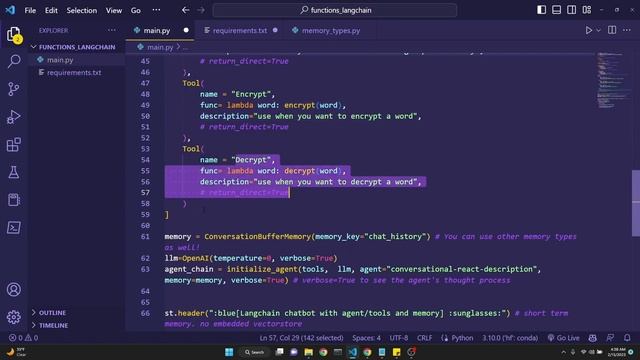Screen dimensions: 640x360
Task: Open notifications bell in status bar
Action: (x=627, y=338)
